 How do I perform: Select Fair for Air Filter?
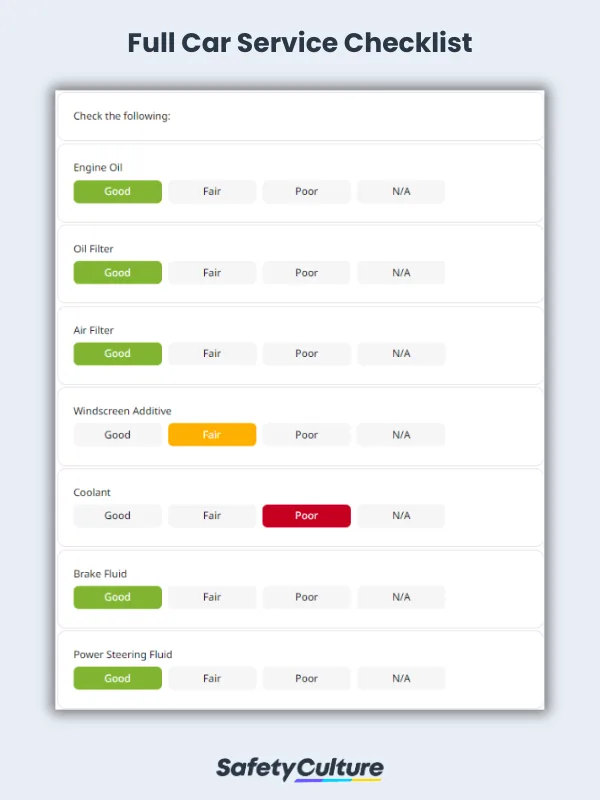[212, 353]
